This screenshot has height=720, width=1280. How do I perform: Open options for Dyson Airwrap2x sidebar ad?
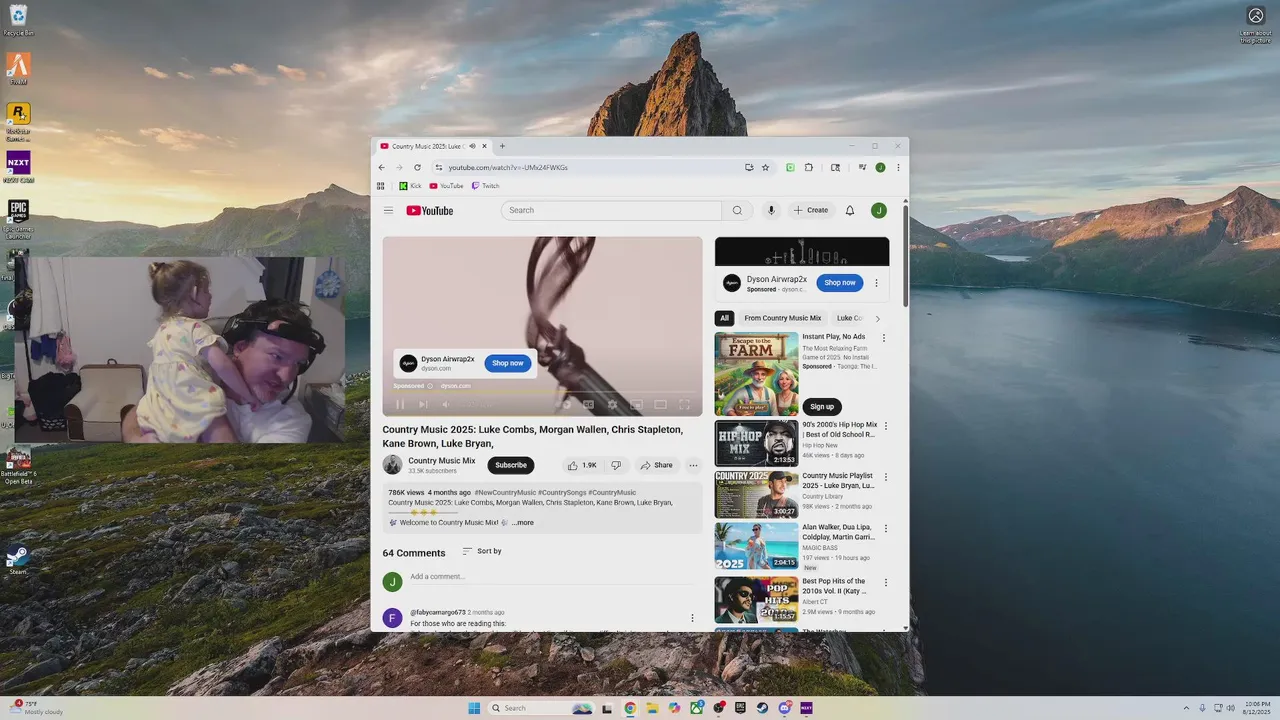click(x=876, y=283)
